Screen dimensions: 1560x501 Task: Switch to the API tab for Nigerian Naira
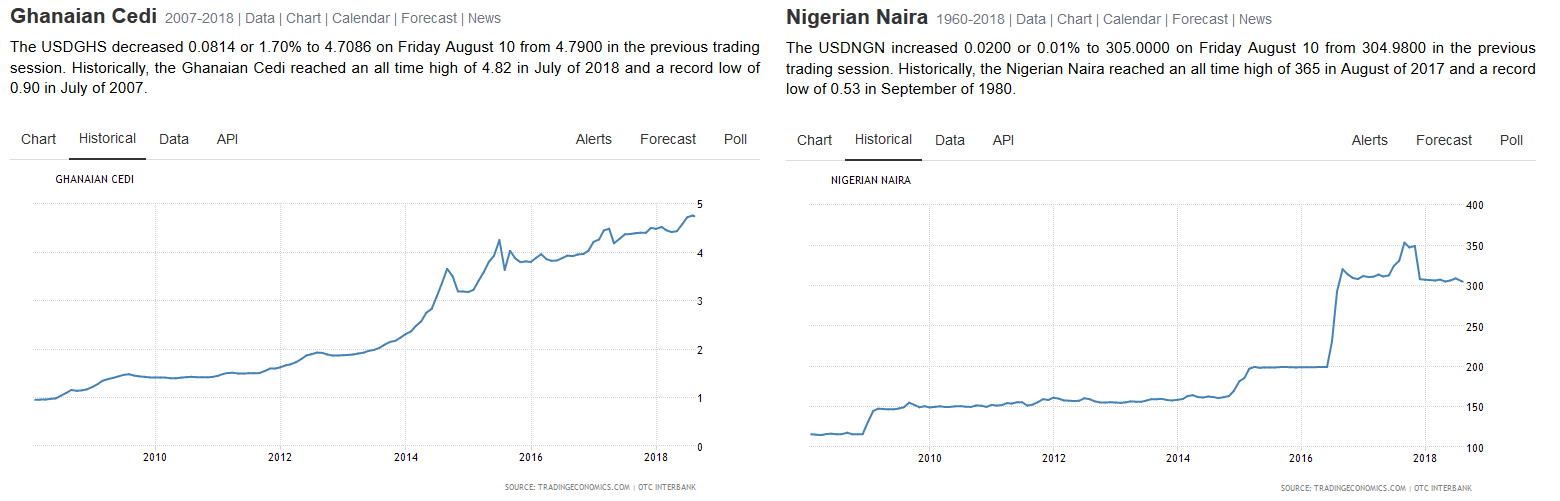coord(1003,140)
